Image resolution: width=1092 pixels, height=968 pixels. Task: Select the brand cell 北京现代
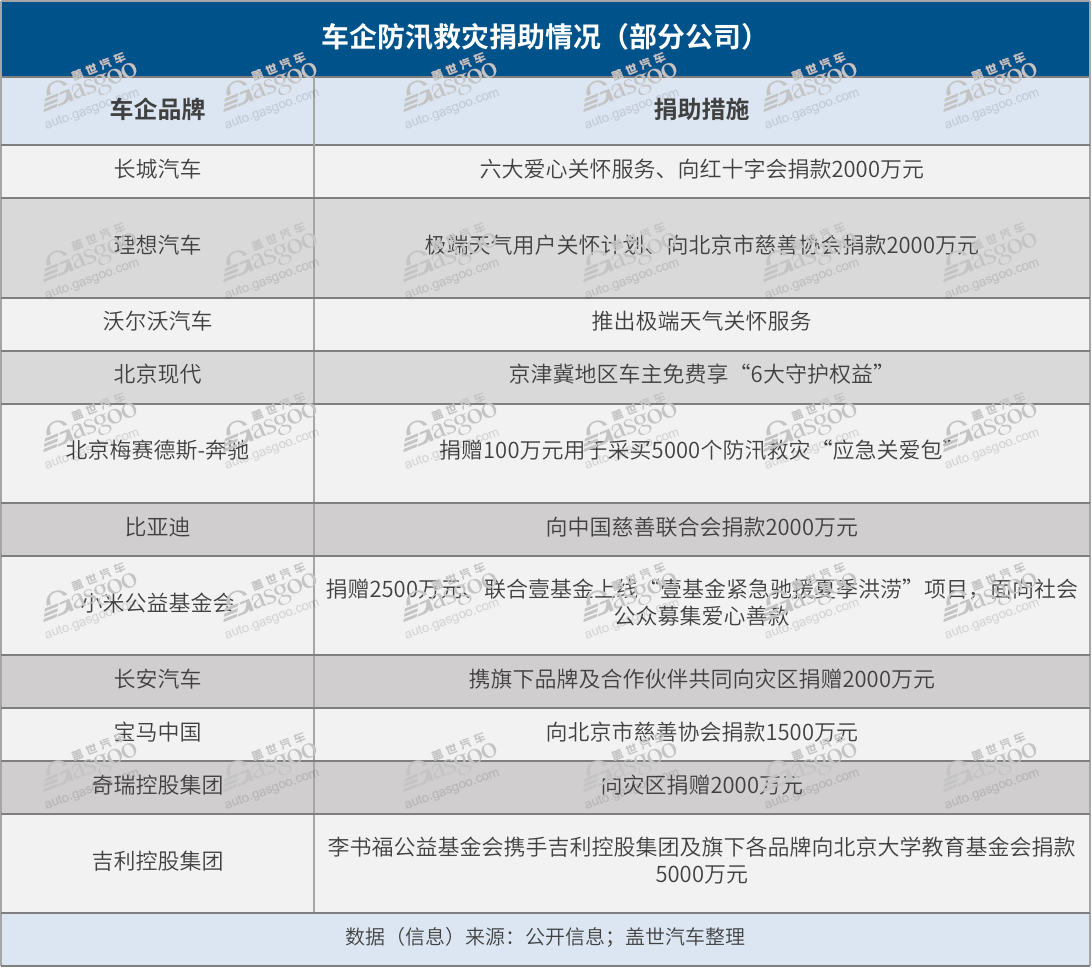tap(157, 375)
